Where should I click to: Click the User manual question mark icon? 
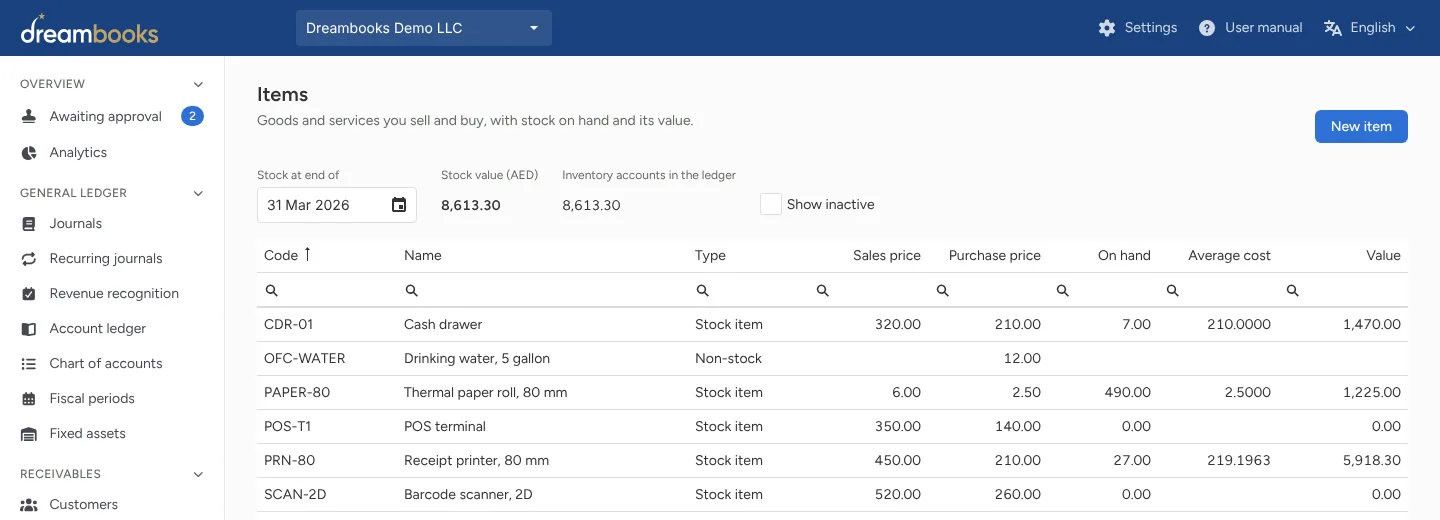click(1207, 28)
